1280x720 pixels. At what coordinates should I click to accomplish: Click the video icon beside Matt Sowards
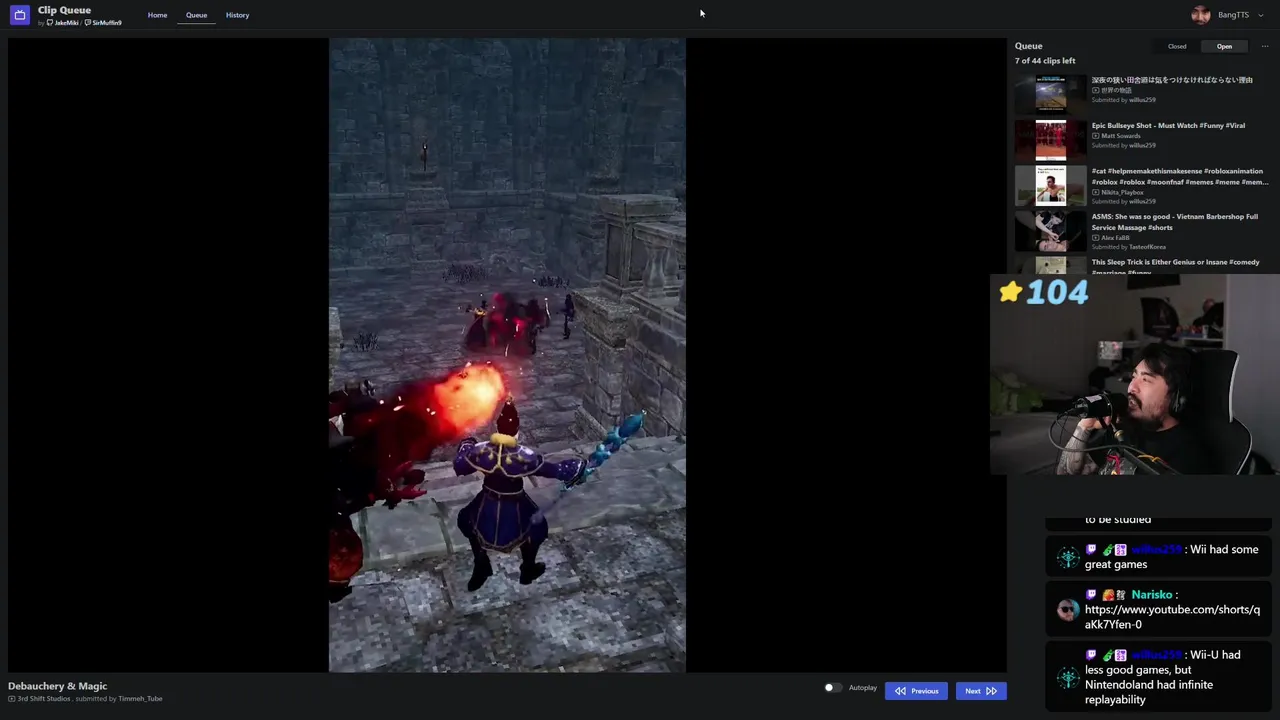coord(1096,136)
